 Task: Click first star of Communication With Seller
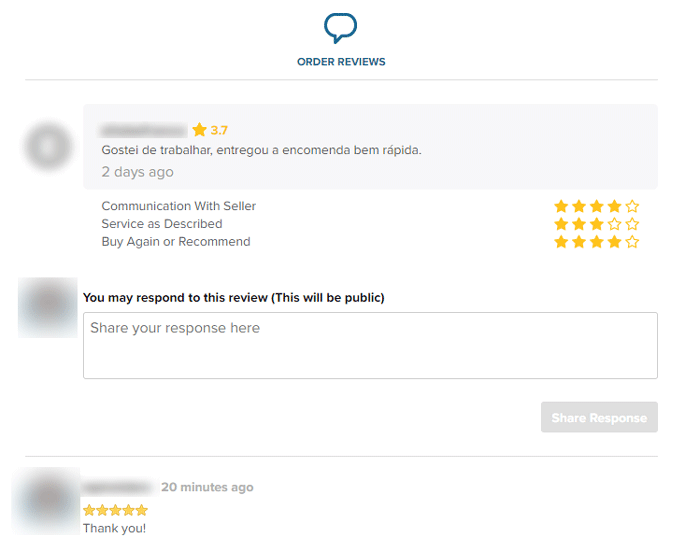coord(561,206)
